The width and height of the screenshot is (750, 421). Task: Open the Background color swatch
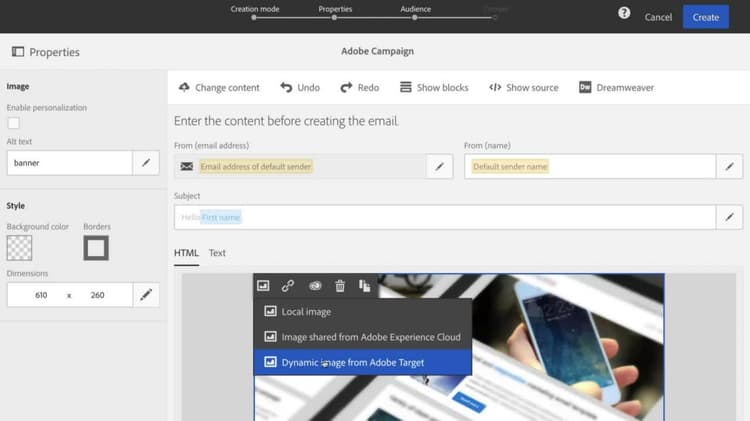[19, 248]
